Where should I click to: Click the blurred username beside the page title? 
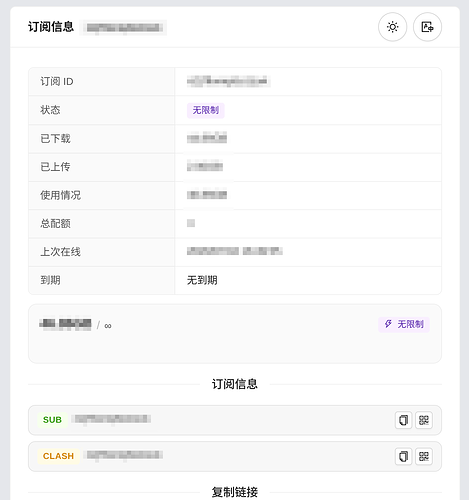pos(123,28)
